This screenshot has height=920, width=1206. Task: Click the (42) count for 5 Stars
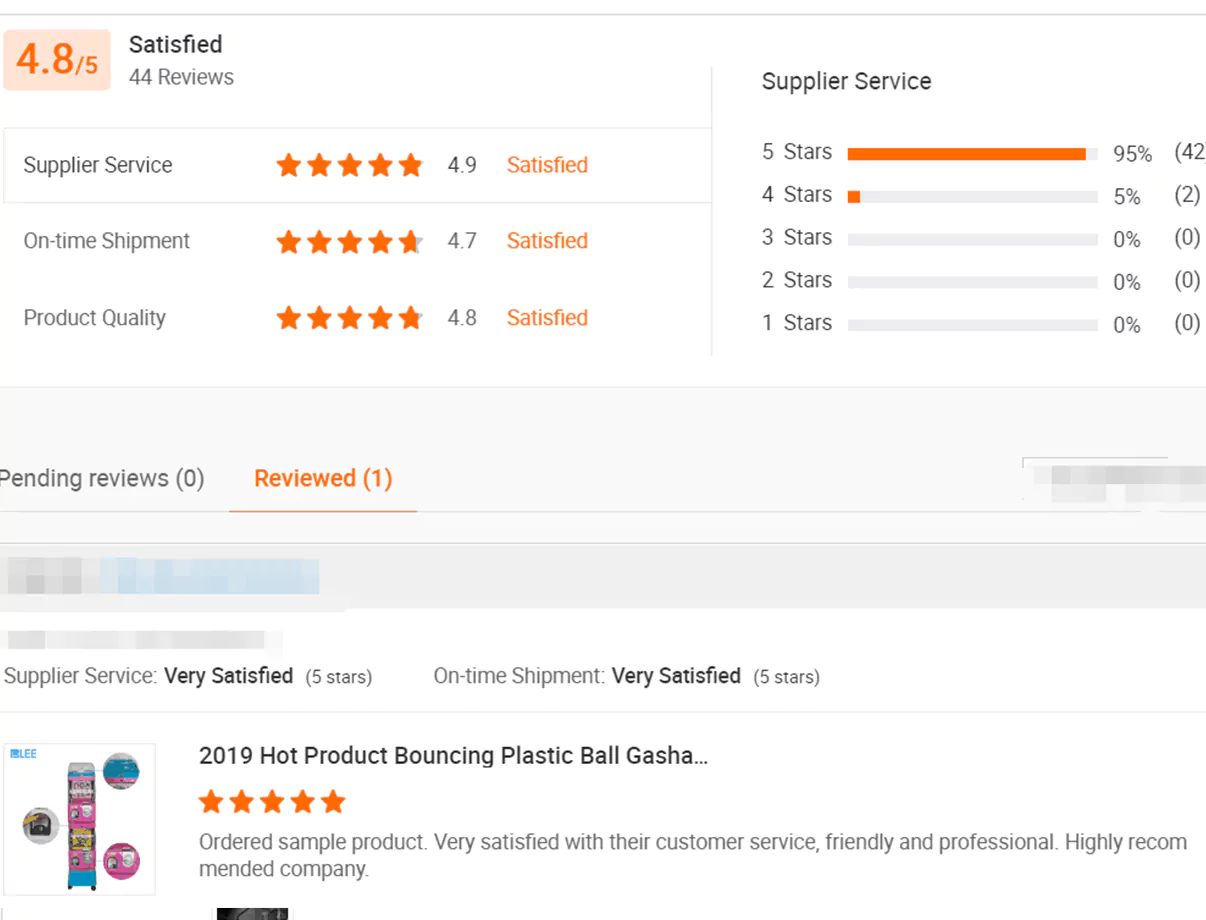coord(1189,152)
